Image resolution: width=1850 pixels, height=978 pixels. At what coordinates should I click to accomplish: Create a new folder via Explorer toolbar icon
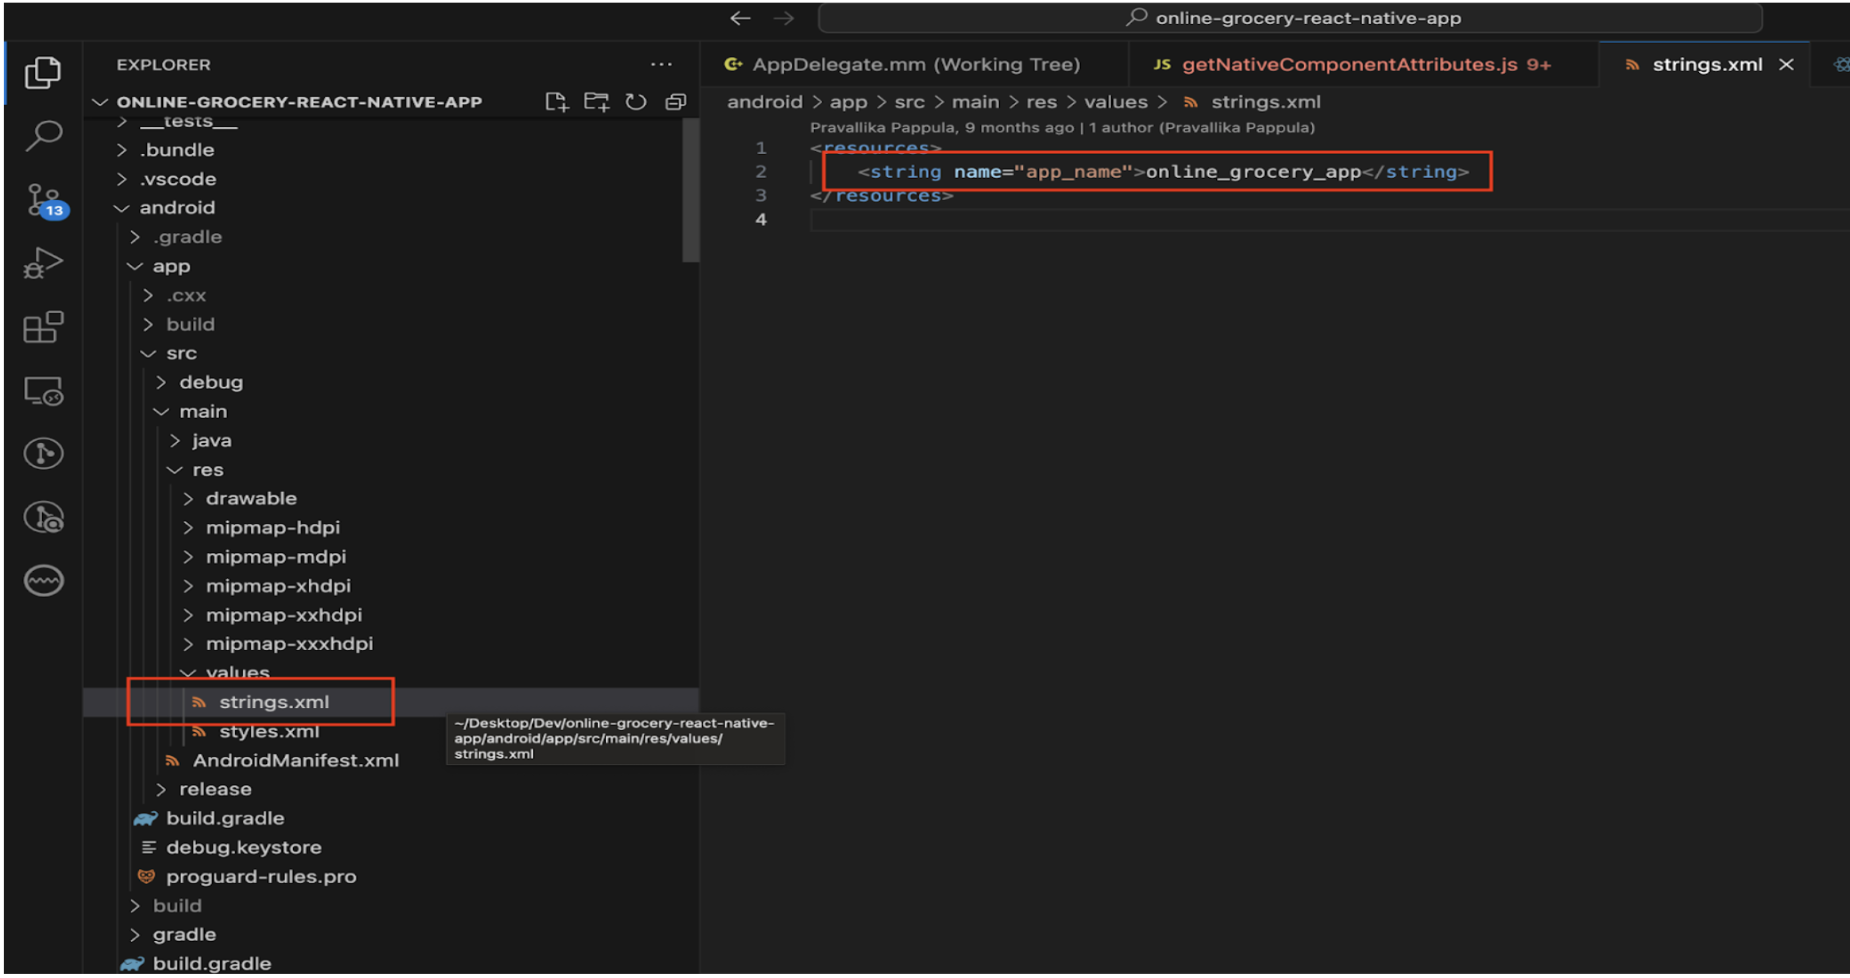596,101
